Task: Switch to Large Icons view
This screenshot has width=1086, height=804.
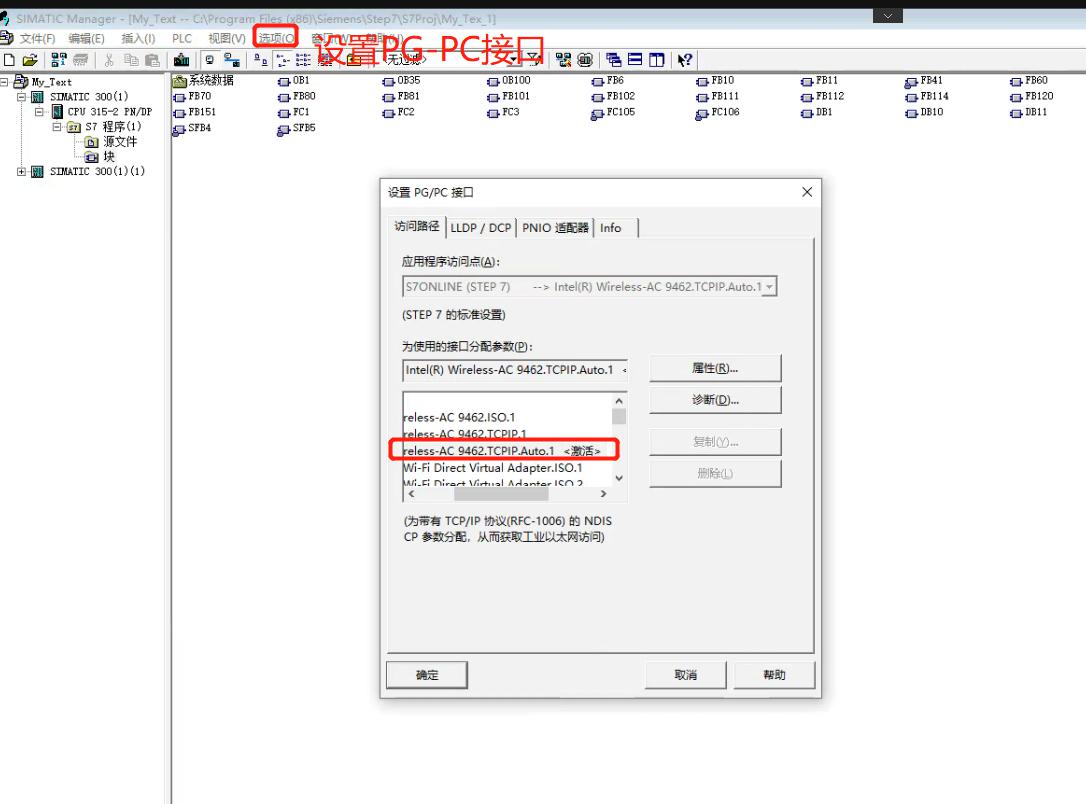Action: point(260,60)
